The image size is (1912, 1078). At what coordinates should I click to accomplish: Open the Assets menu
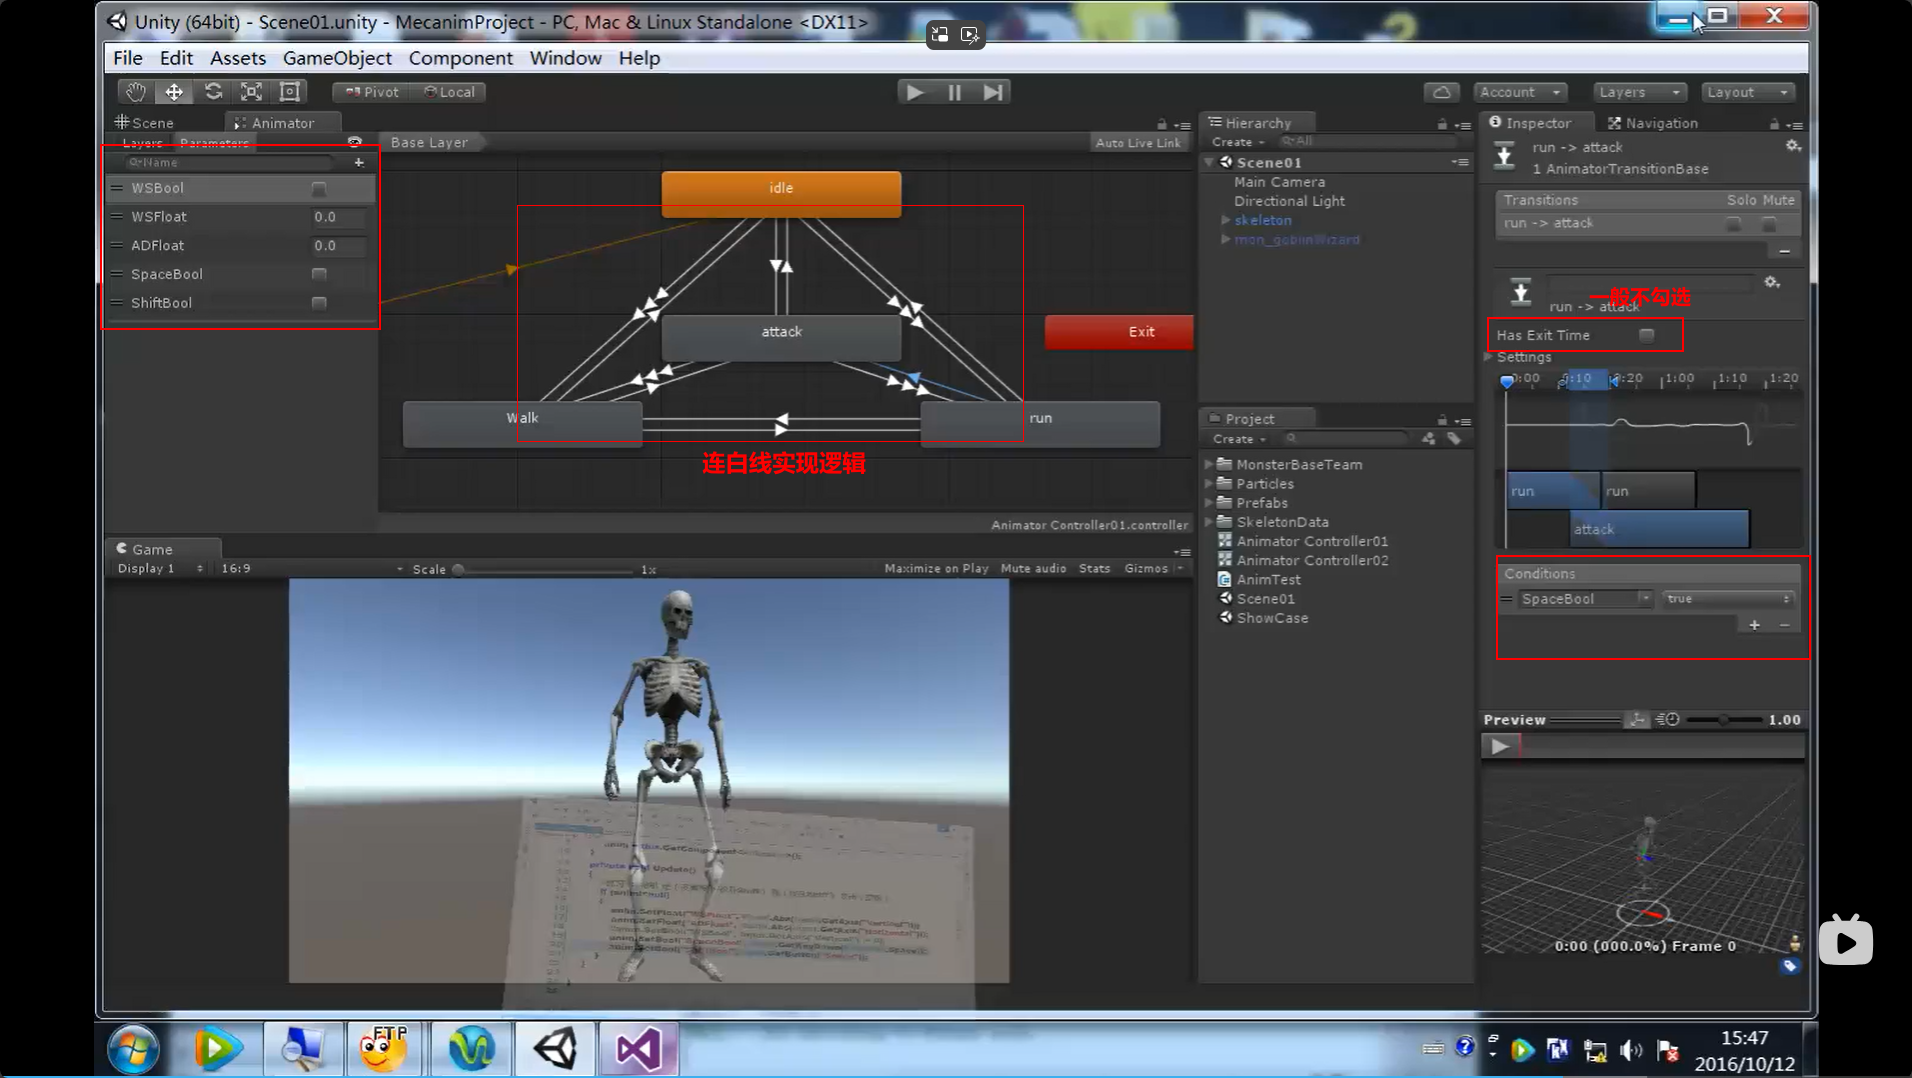pos(238,58)
